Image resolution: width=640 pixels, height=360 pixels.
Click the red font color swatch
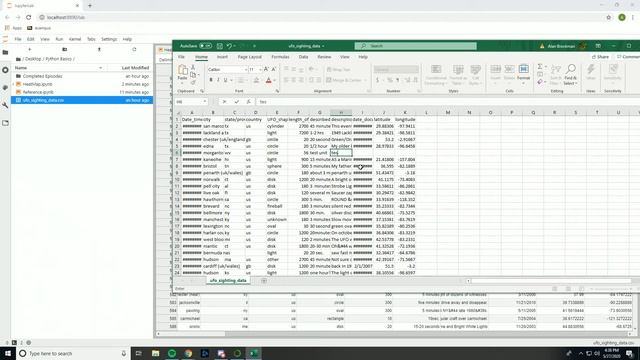click(x=269, y=80)
